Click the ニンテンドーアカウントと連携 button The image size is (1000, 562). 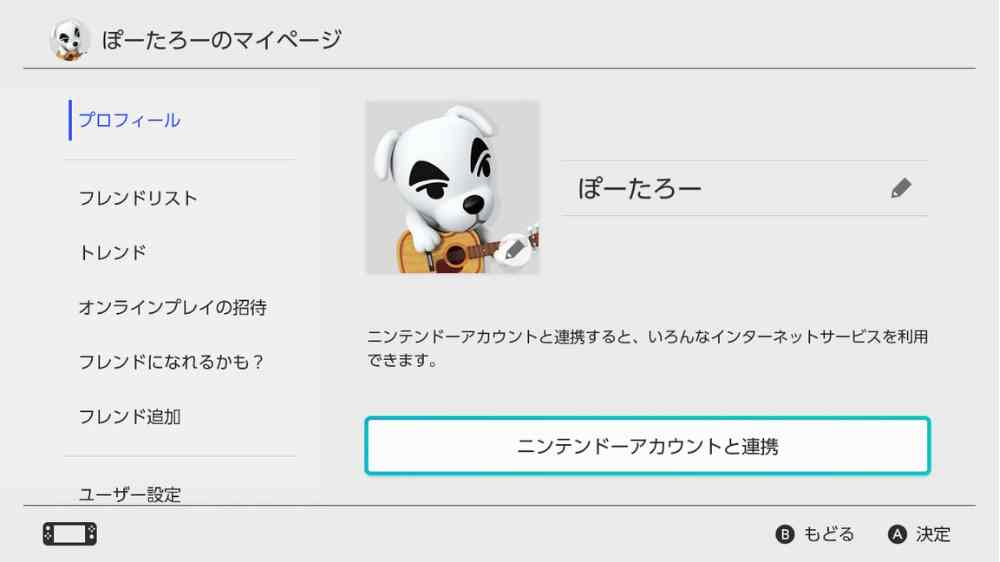(x=647, y=446)
